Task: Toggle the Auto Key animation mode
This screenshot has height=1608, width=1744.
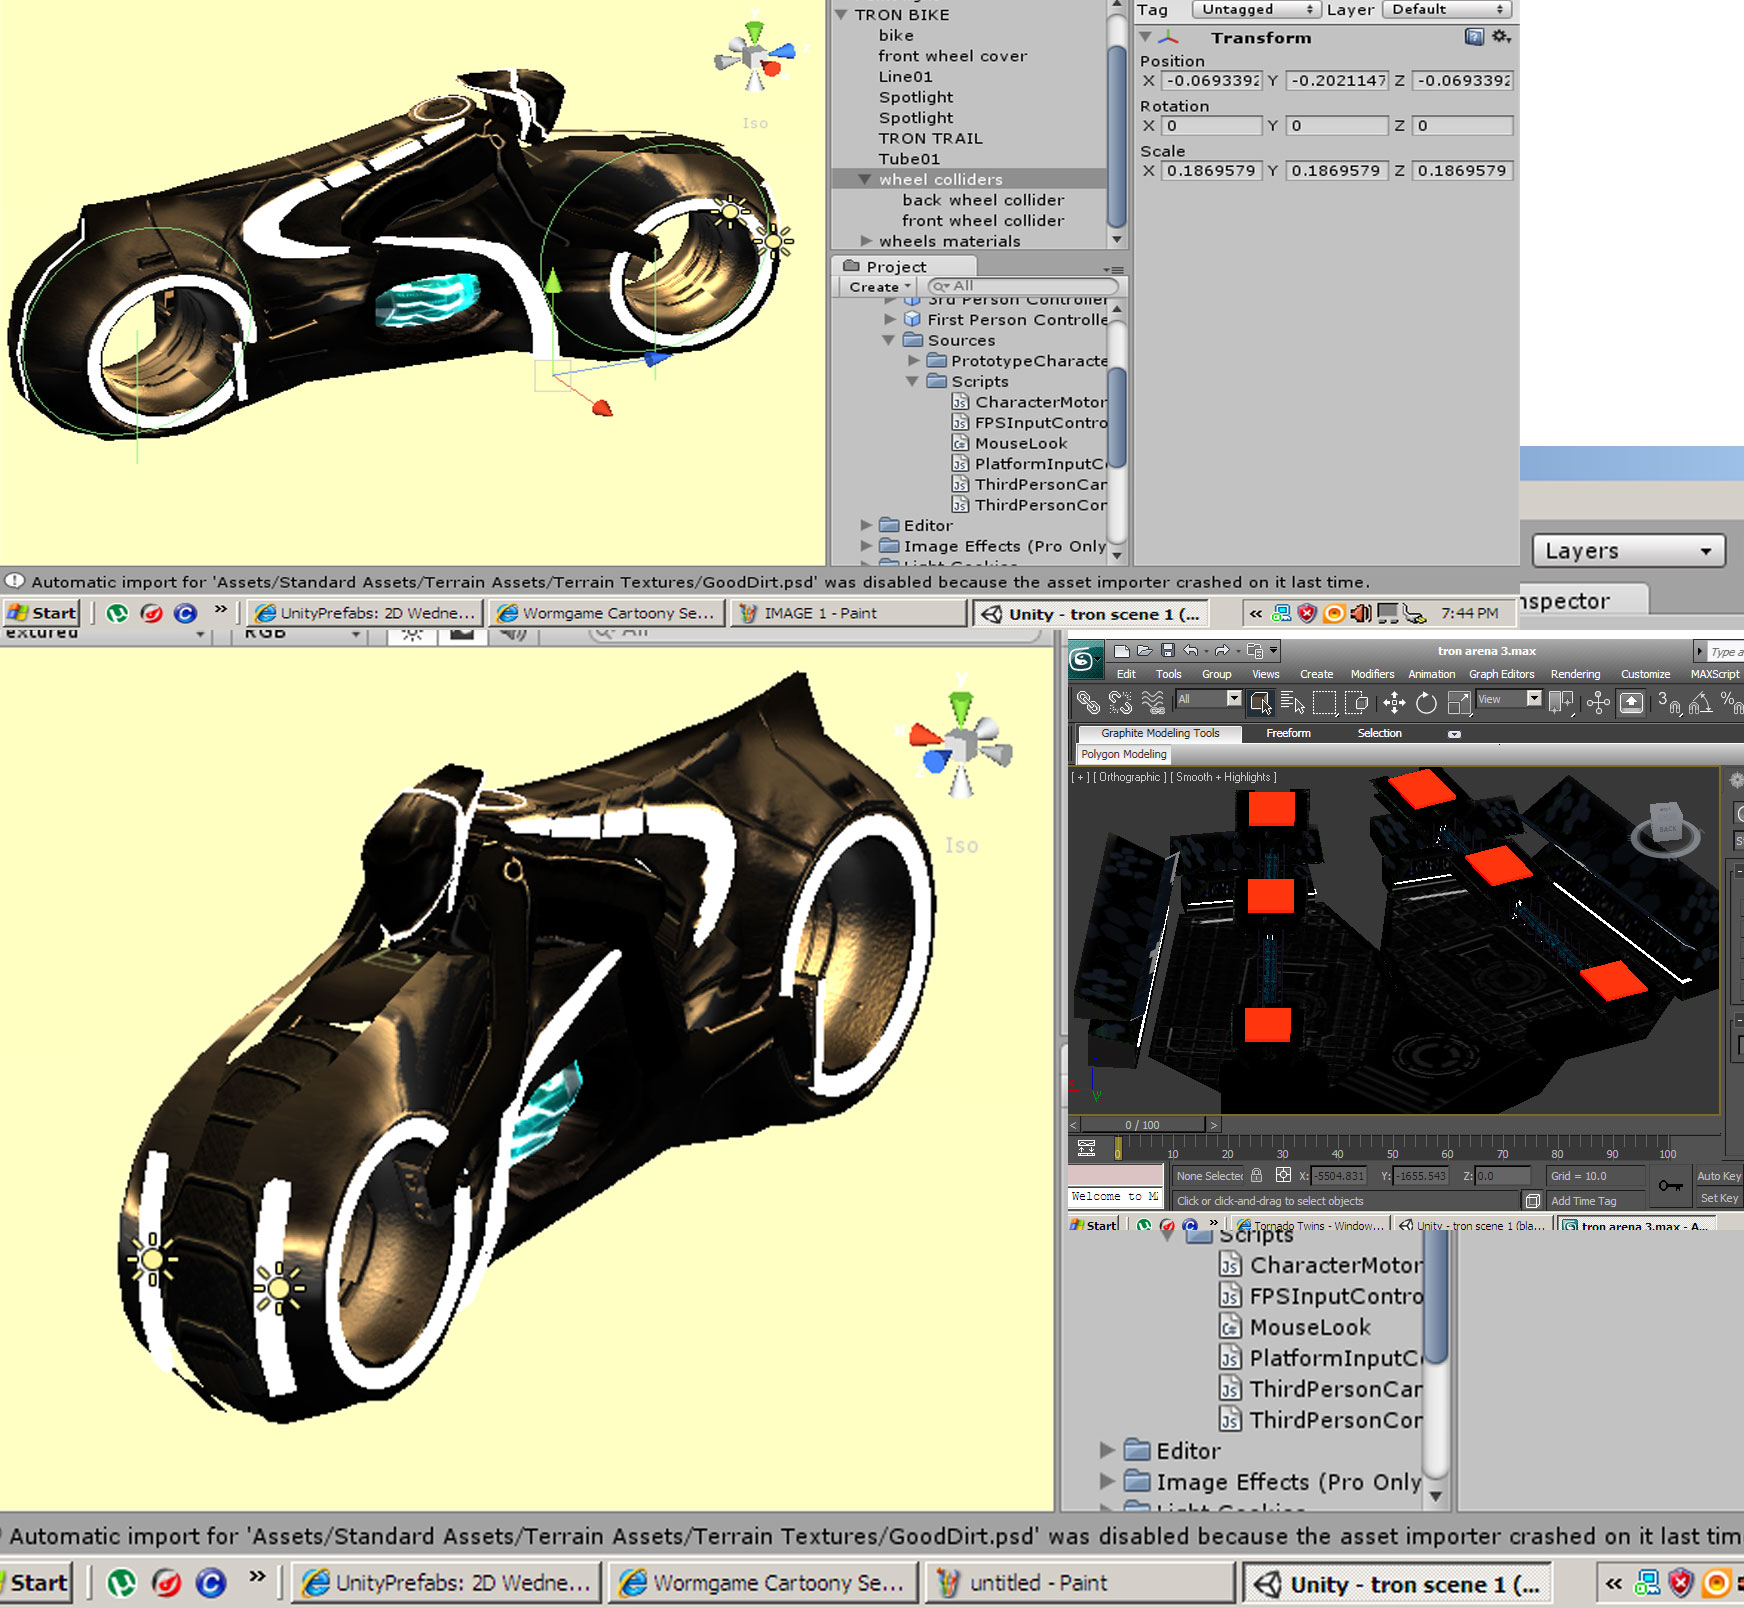Action: point(1719,1176)
